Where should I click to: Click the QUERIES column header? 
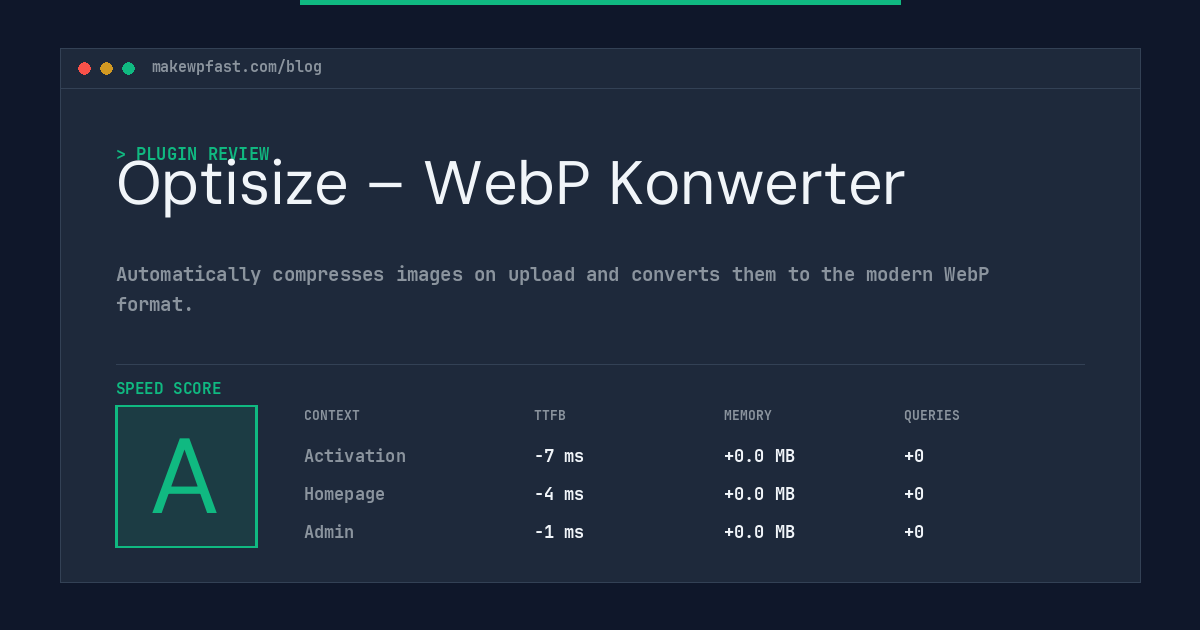click(932, 416)
